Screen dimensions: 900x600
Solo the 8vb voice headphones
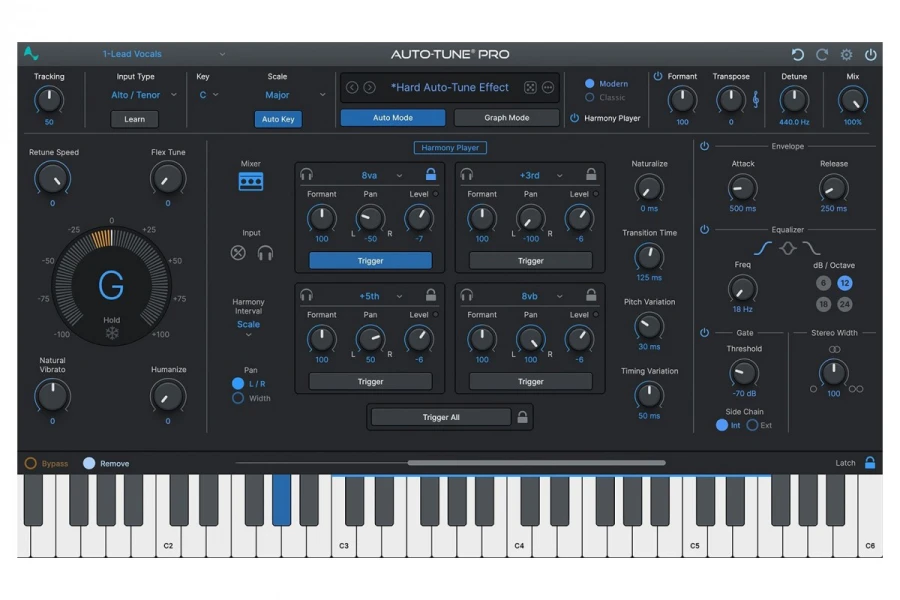click(467, 295)
